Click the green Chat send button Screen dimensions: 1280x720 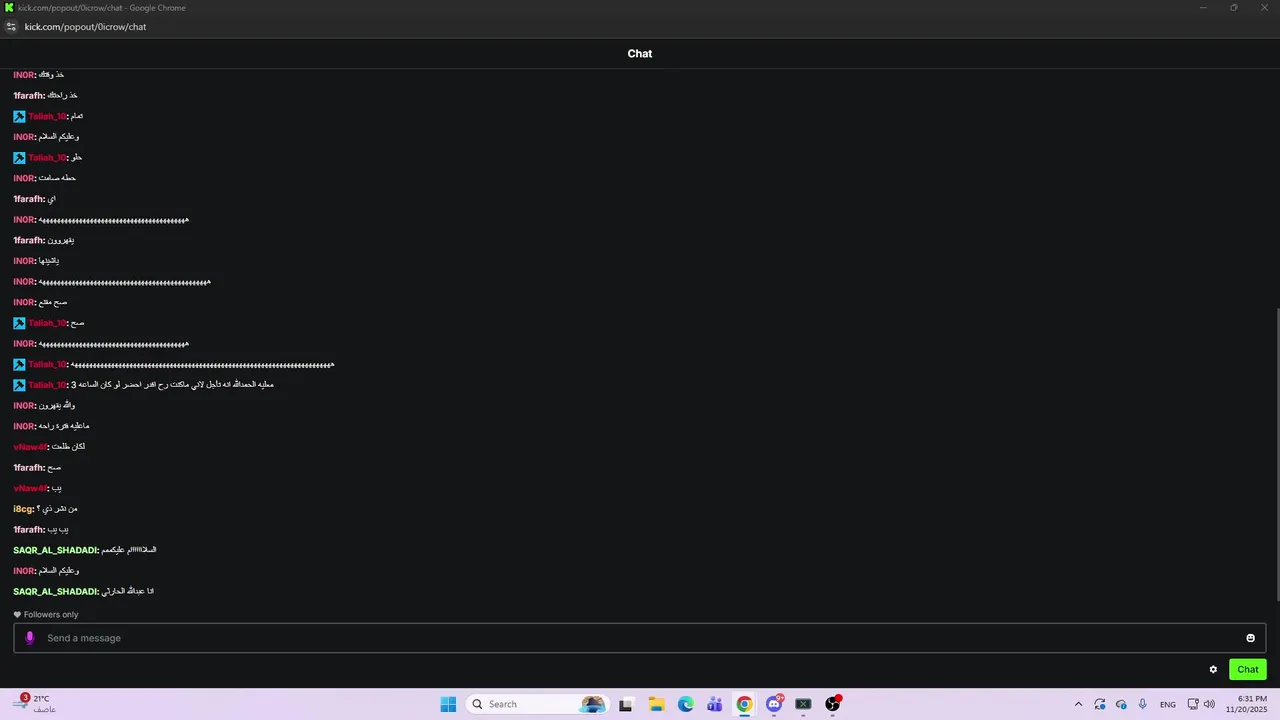1248,670
